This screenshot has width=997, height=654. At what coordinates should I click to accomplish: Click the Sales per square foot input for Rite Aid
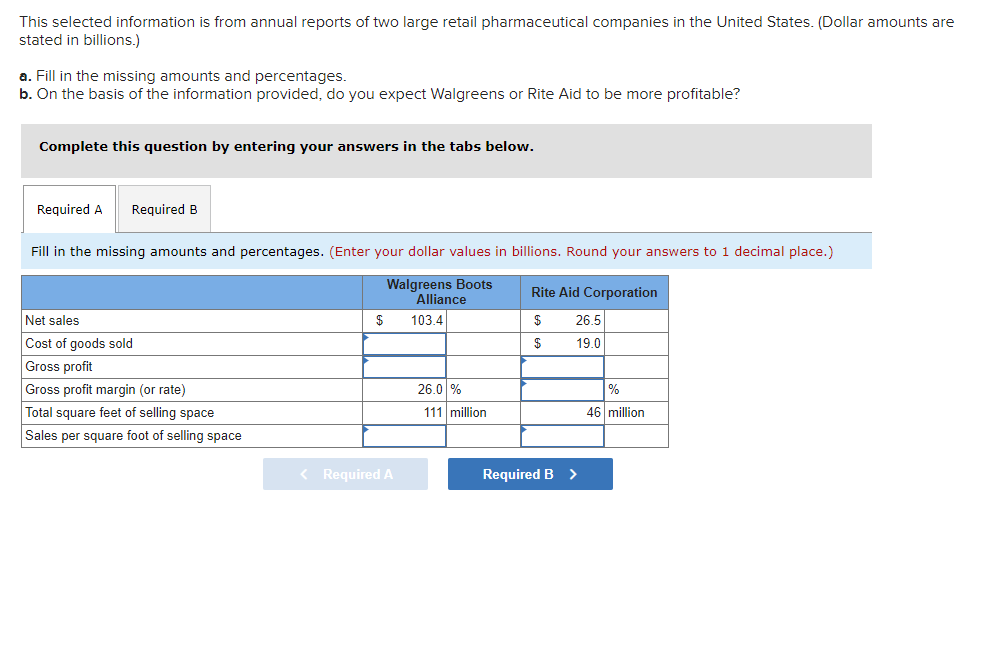[562, 435]
